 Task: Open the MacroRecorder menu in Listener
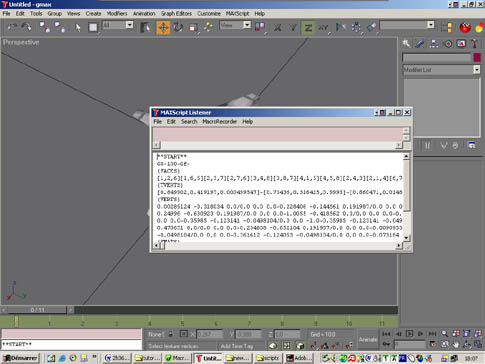click(x=219, y=122)
